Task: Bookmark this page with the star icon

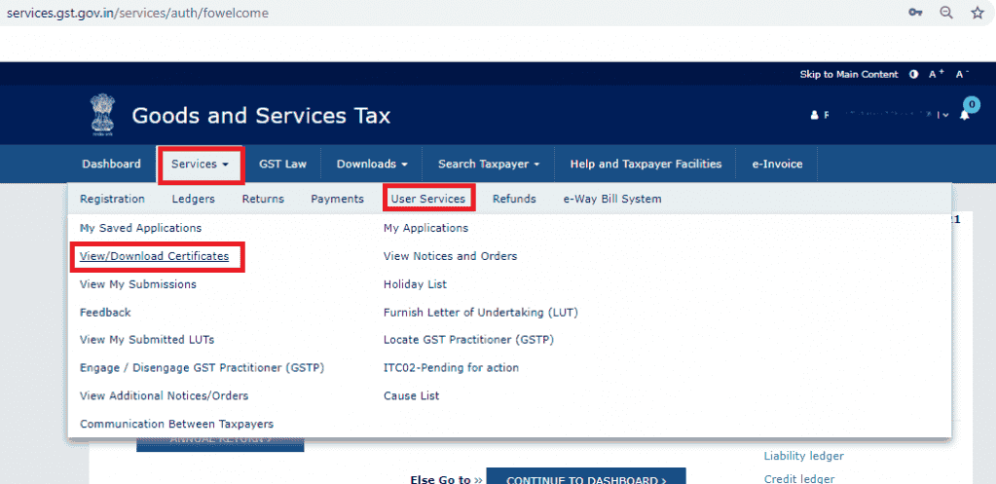Action: (x=977, y=13)
